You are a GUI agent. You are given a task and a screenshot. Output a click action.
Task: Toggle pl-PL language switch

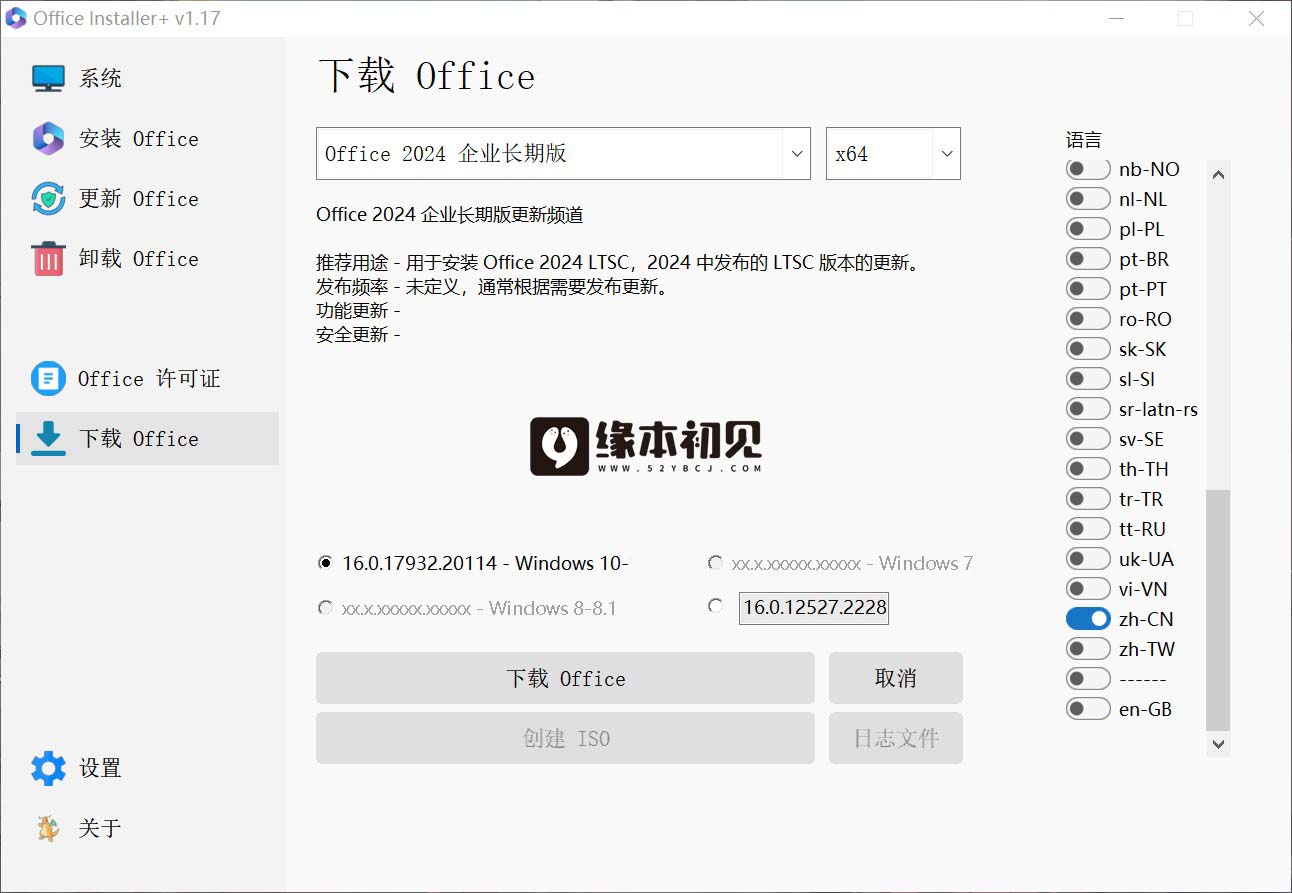[1088, 229]
